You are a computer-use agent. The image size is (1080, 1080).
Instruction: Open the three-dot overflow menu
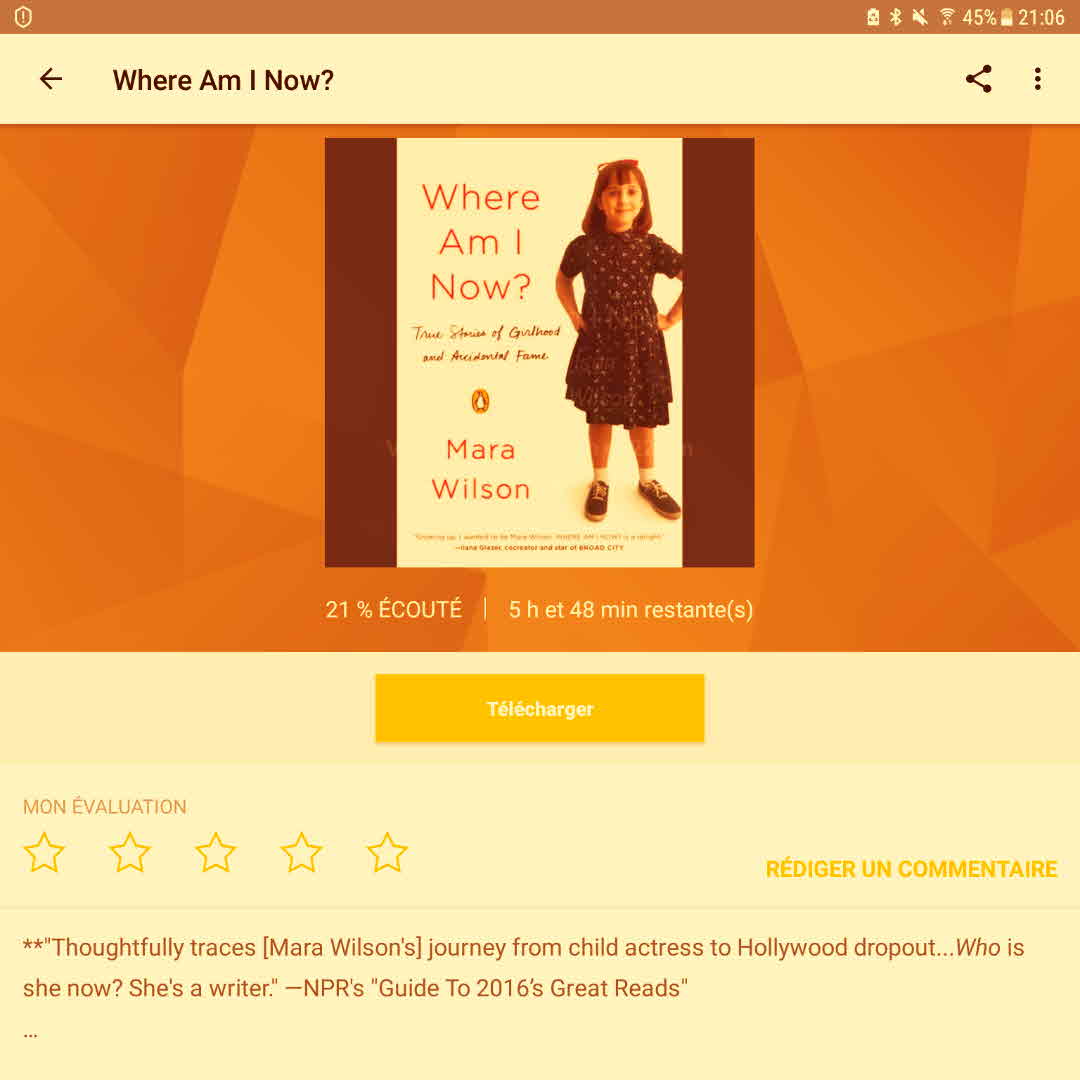click(1037, 79)
